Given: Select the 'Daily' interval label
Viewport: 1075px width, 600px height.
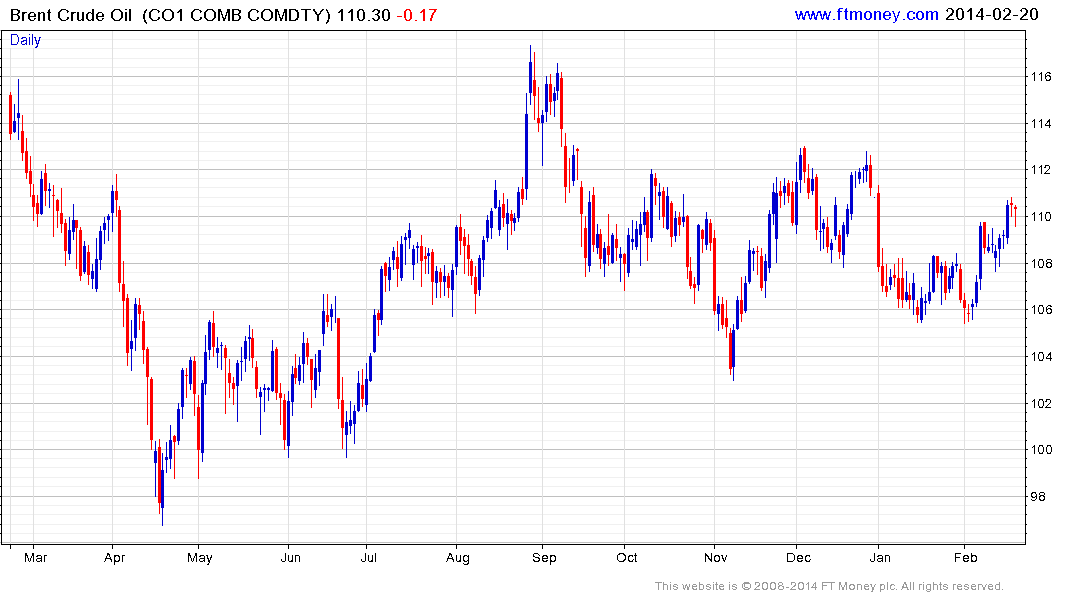Looking at the screenshot, I should click(25, 40).
